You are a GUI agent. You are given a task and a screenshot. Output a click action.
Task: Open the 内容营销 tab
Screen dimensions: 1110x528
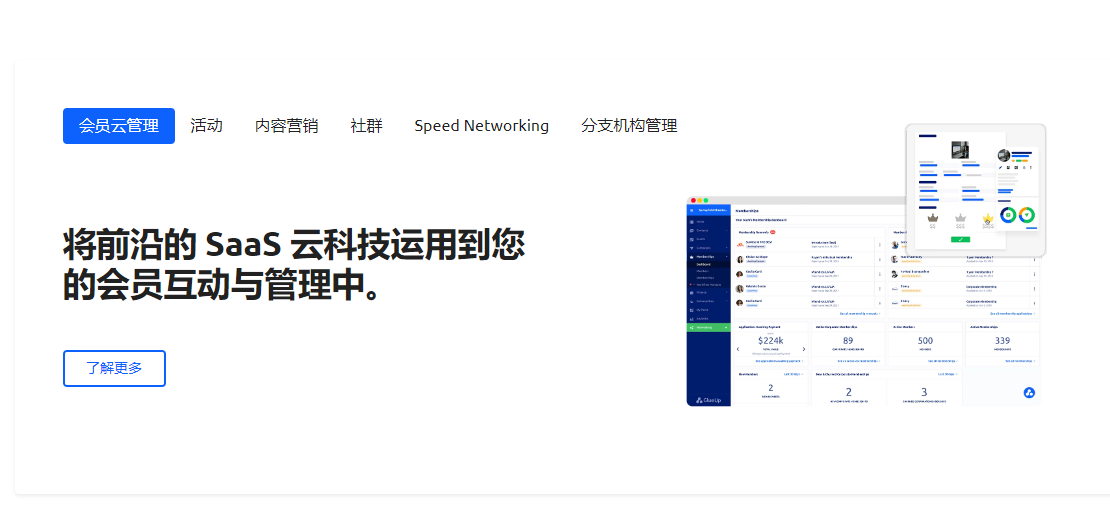coord(286,126)
